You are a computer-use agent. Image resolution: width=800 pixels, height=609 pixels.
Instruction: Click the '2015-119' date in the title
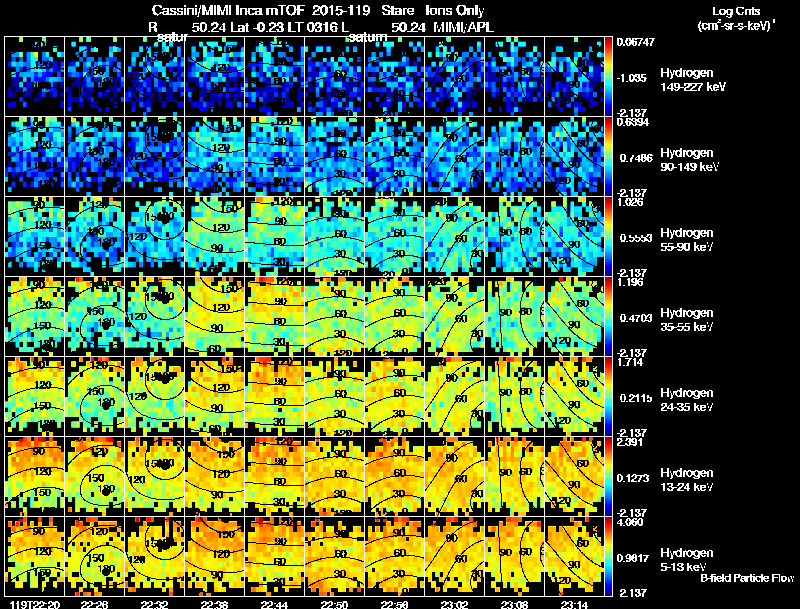pyautogui.click(x=343, y=10)
